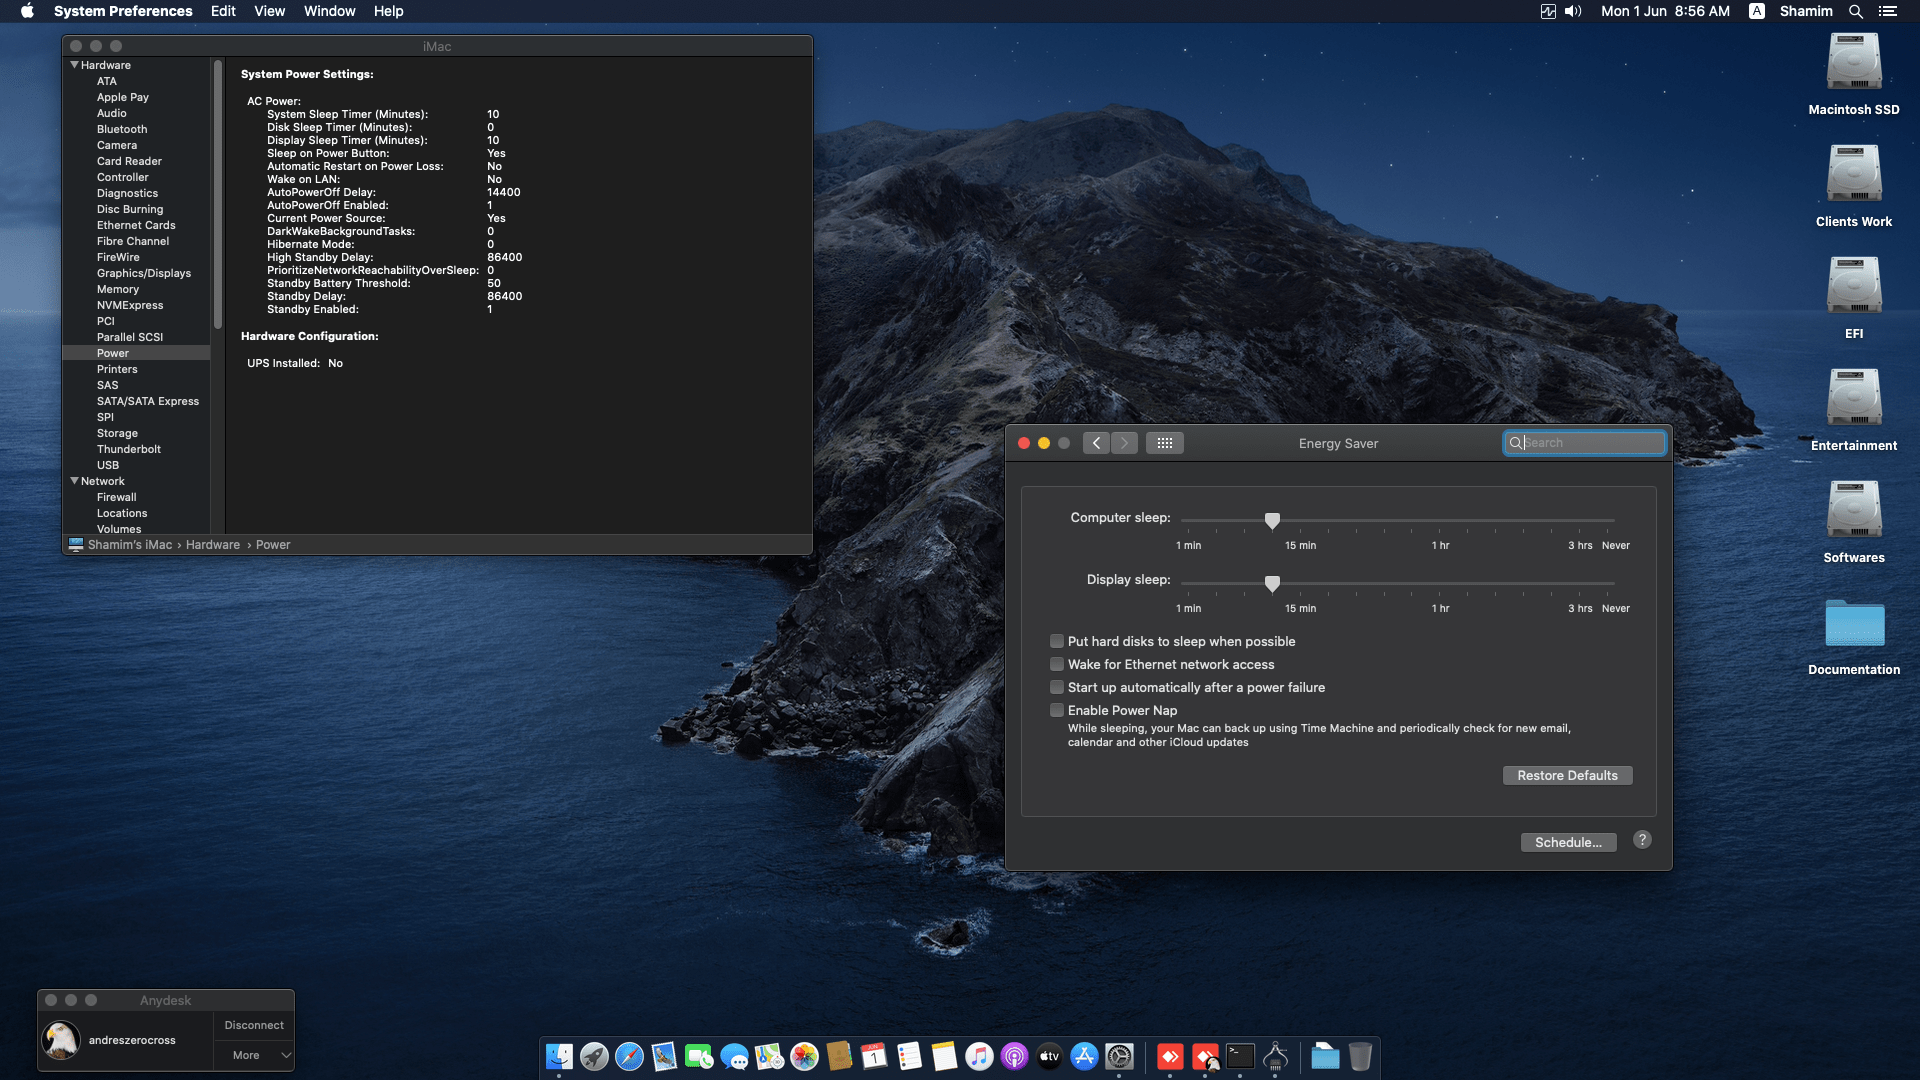Click the Computer sleep slider handle
This screenshot has height=1080, width=1920.
[1272, 521]
